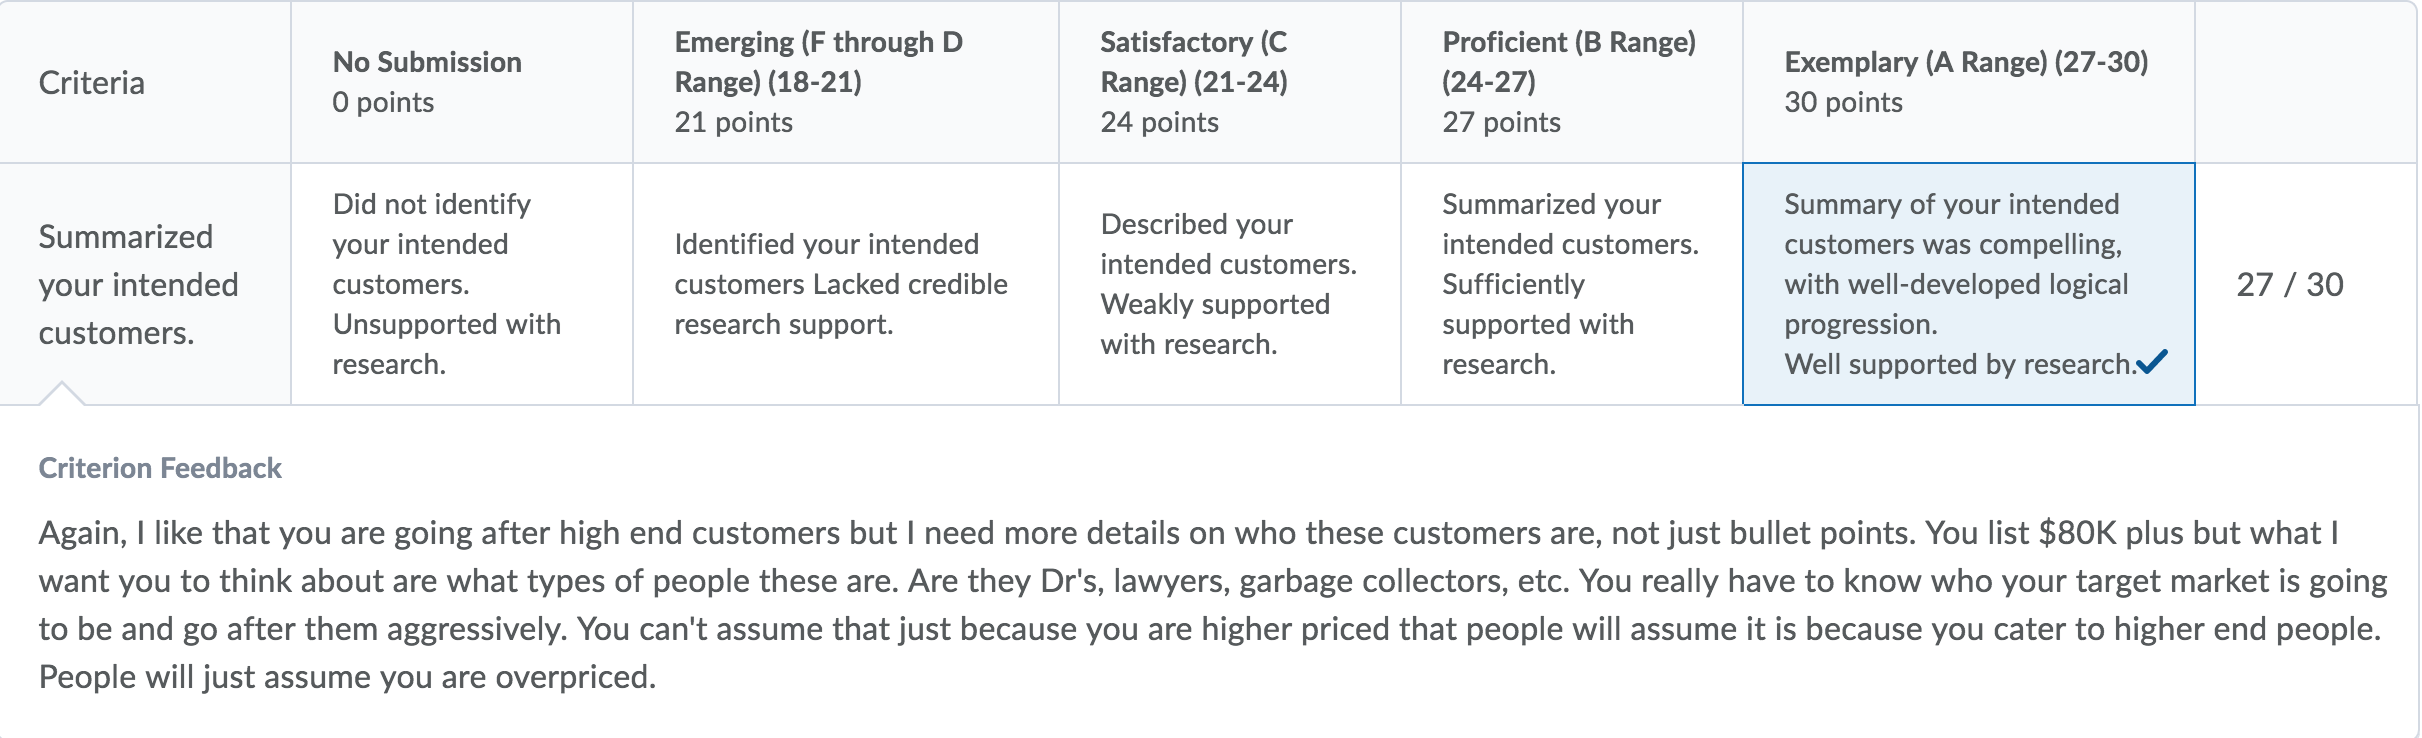Click the 30 points label
Screen dimensions: 2422x738
(x=1843, y=102)
